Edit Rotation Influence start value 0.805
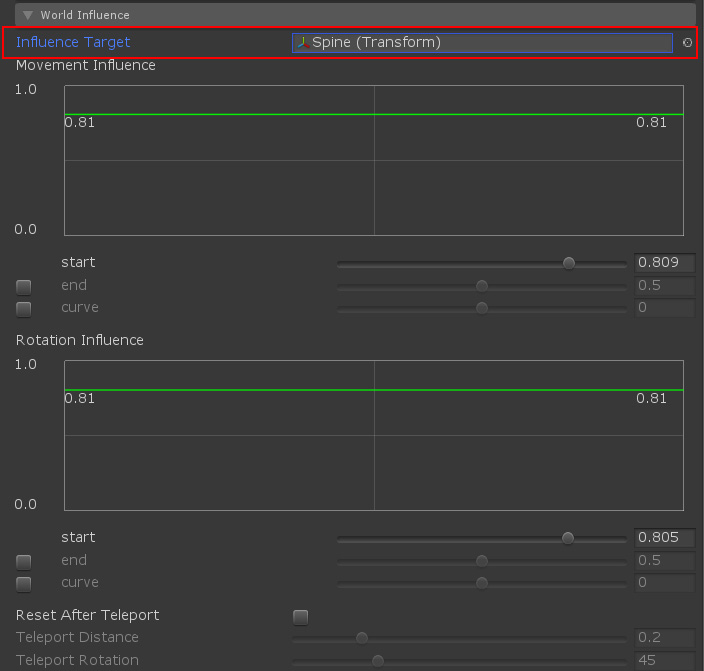The image size is (704, 671). point(664,537)
